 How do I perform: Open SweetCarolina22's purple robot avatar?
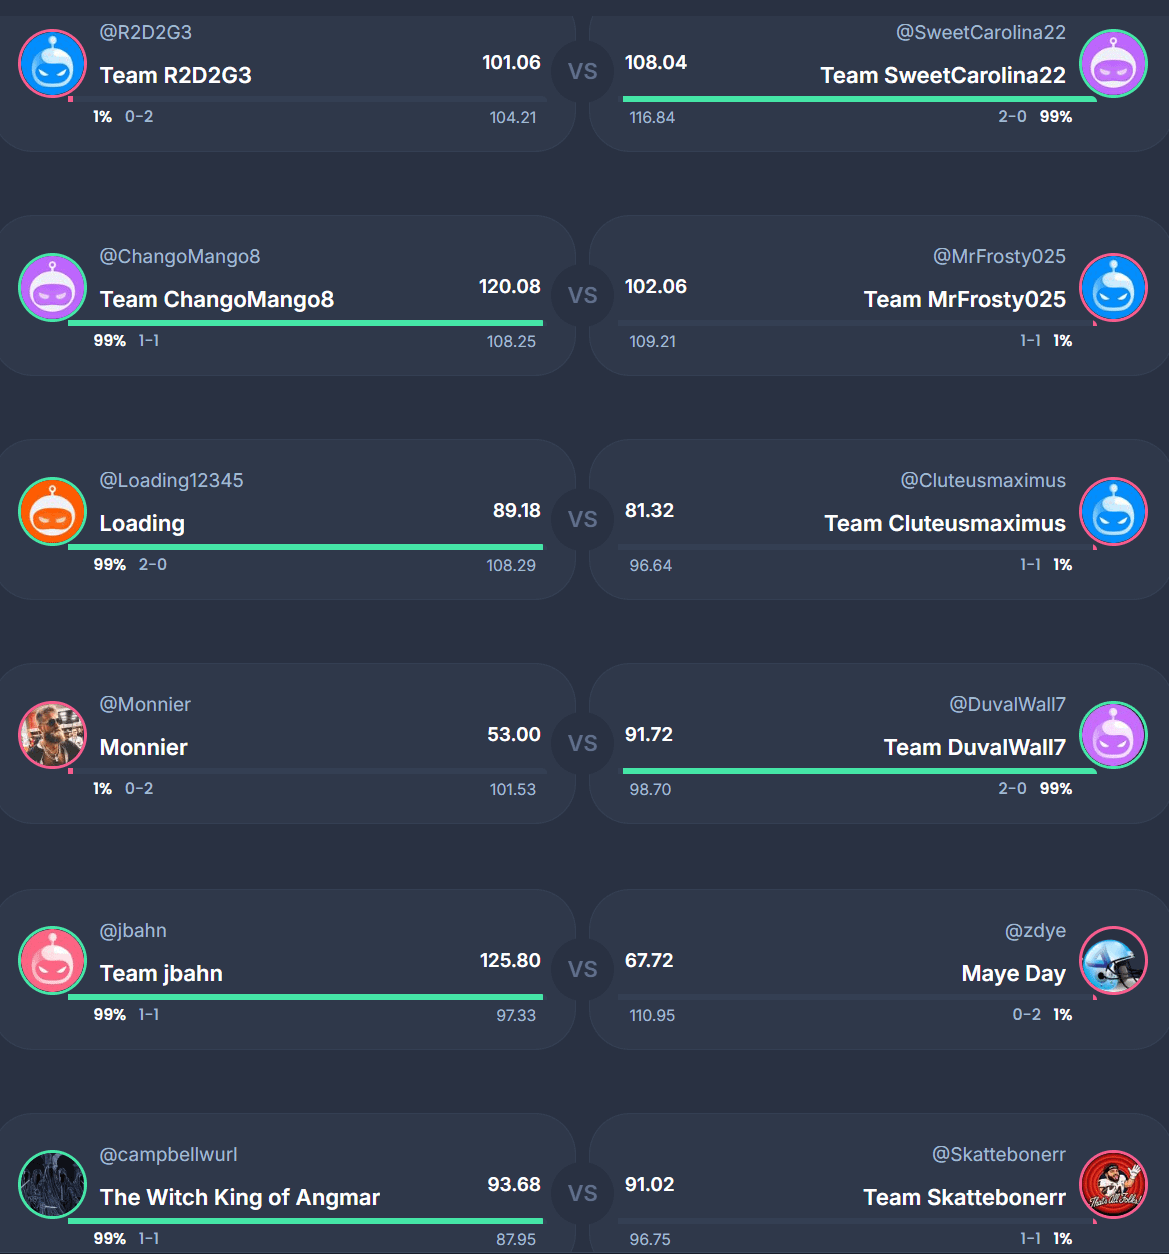click(x=1113, y=64)
